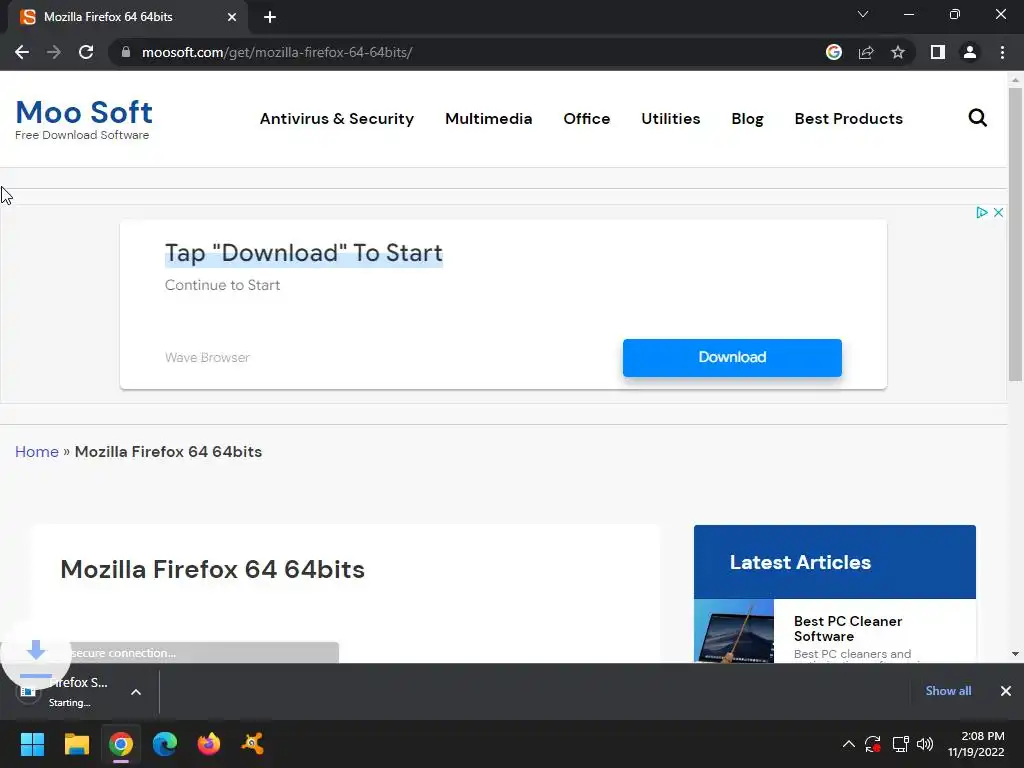Click the Wave Browser advertiser label
The width and height of the screenshot is (1024, 768).
point(207,357)
